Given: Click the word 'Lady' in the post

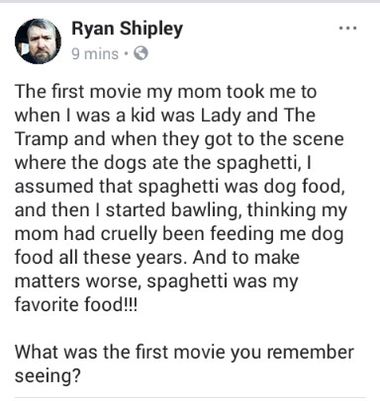Looking at the screenshot, I should click(220, 116).
